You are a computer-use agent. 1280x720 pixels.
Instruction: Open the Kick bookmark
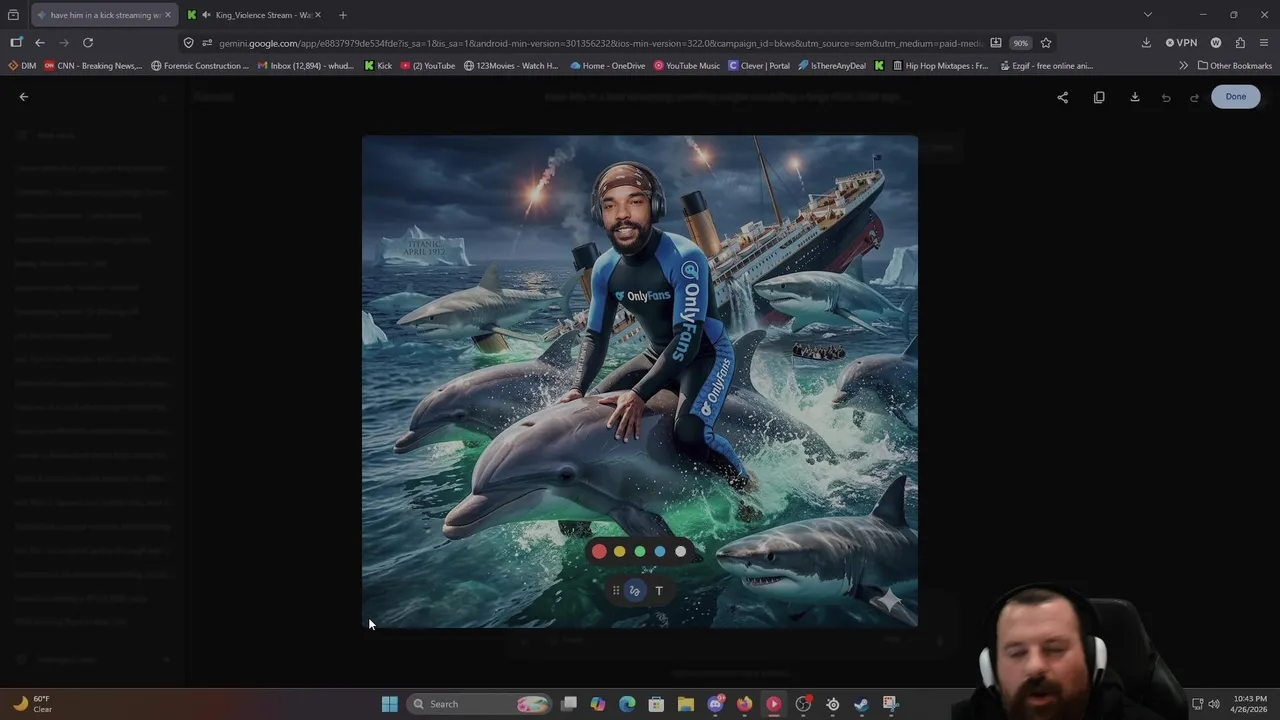pos(378,66)
